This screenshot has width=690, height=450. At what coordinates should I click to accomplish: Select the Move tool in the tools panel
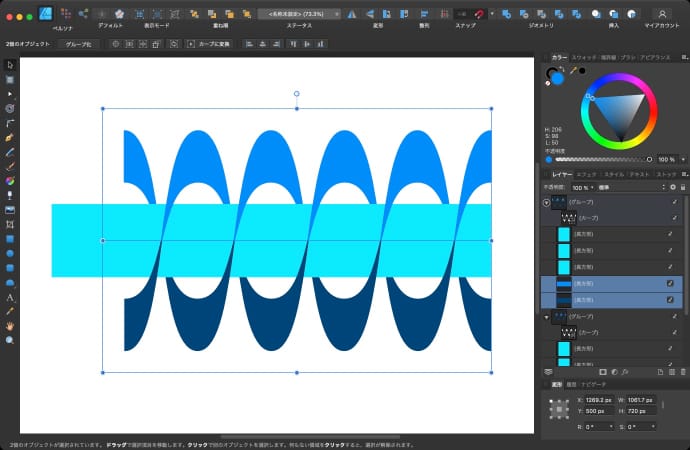[x=10, y=64]
